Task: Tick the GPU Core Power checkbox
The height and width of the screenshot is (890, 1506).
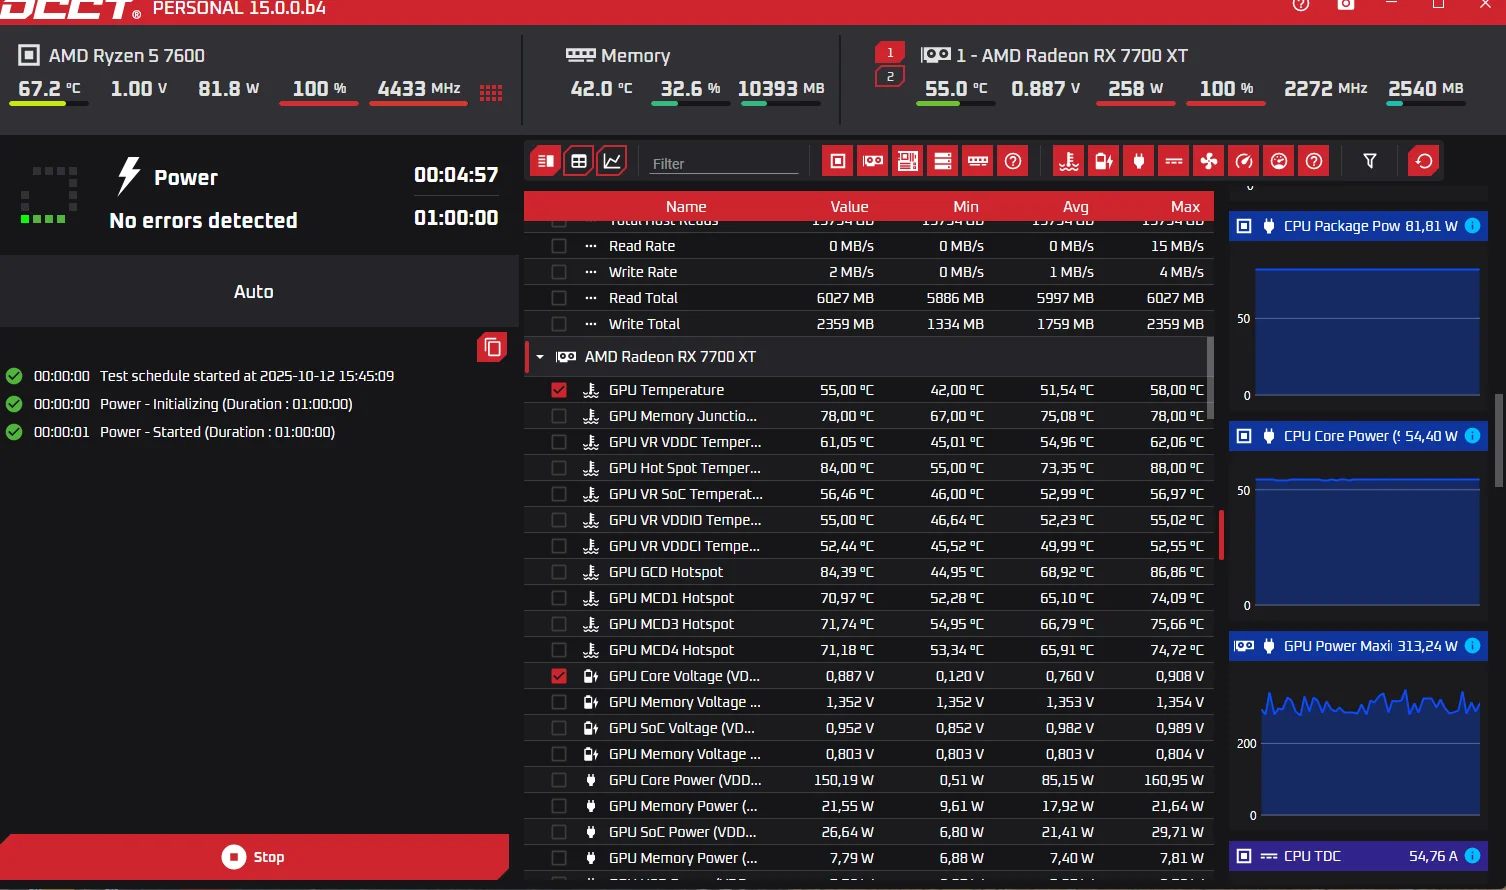Action: [559, 780]
